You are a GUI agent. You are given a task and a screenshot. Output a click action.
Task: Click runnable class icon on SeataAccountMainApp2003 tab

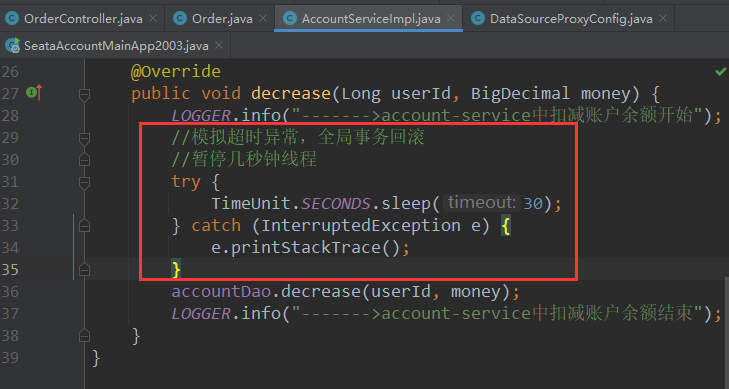click(13, 46)
